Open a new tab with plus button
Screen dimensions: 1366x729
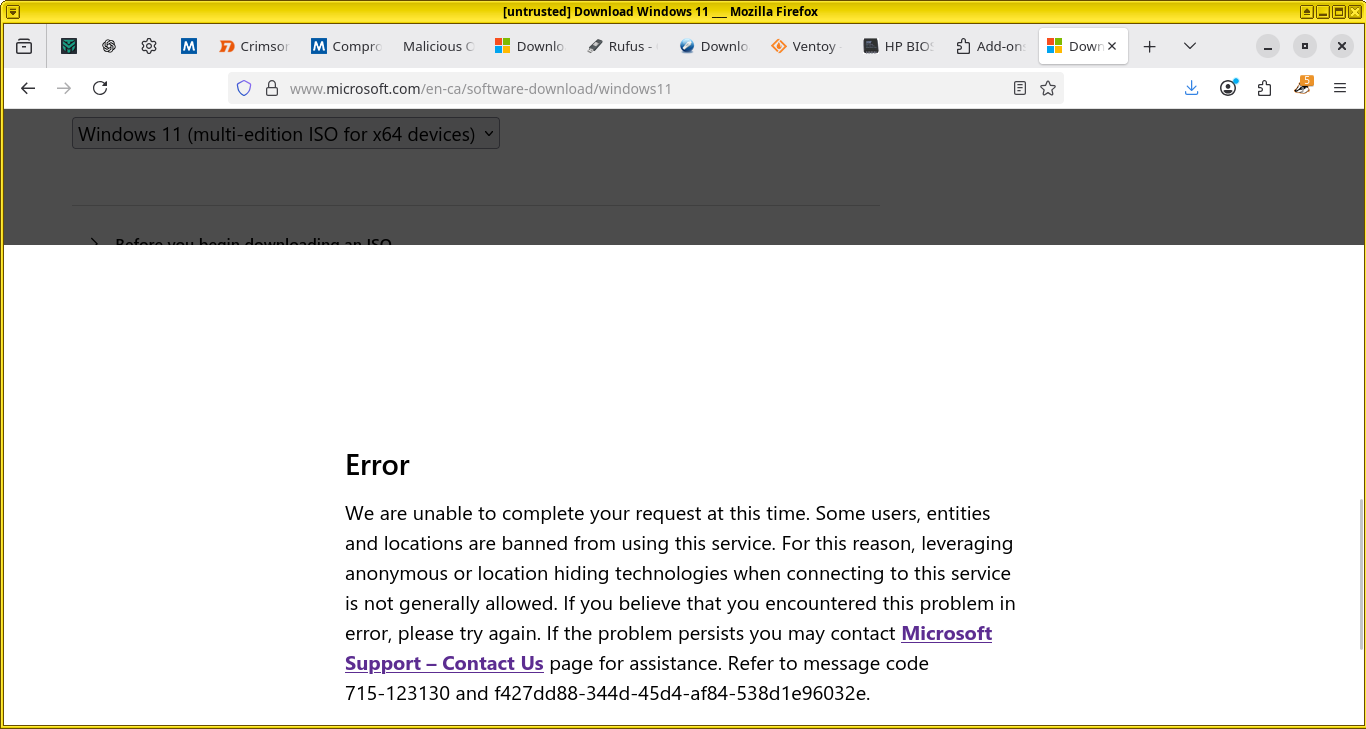click(1150, 46)
